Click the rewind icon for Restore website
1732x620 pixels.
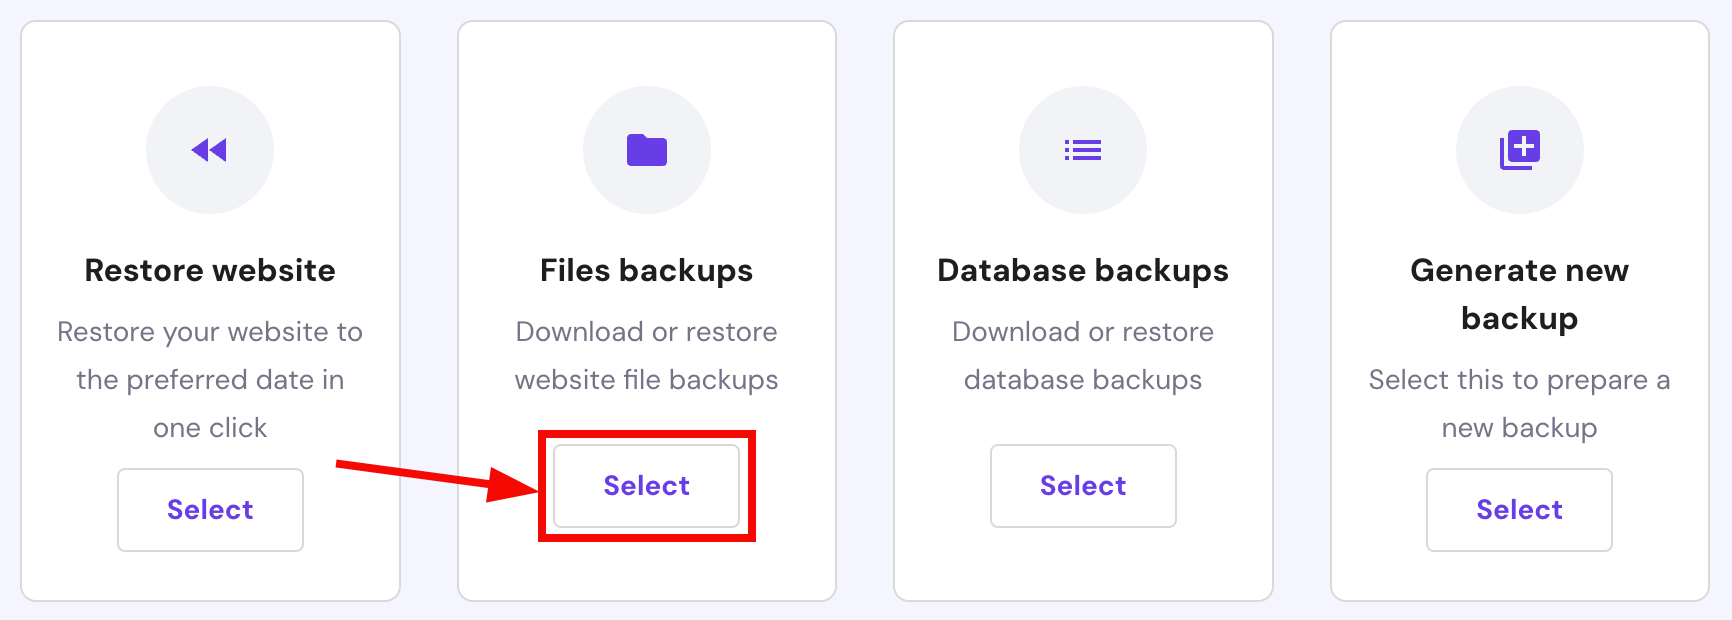click(x=210, y=150)
